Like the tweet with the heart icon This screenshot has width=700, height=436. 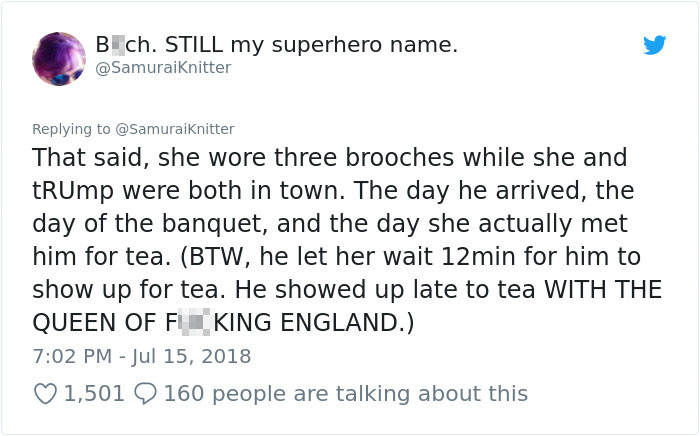(45, 394)
